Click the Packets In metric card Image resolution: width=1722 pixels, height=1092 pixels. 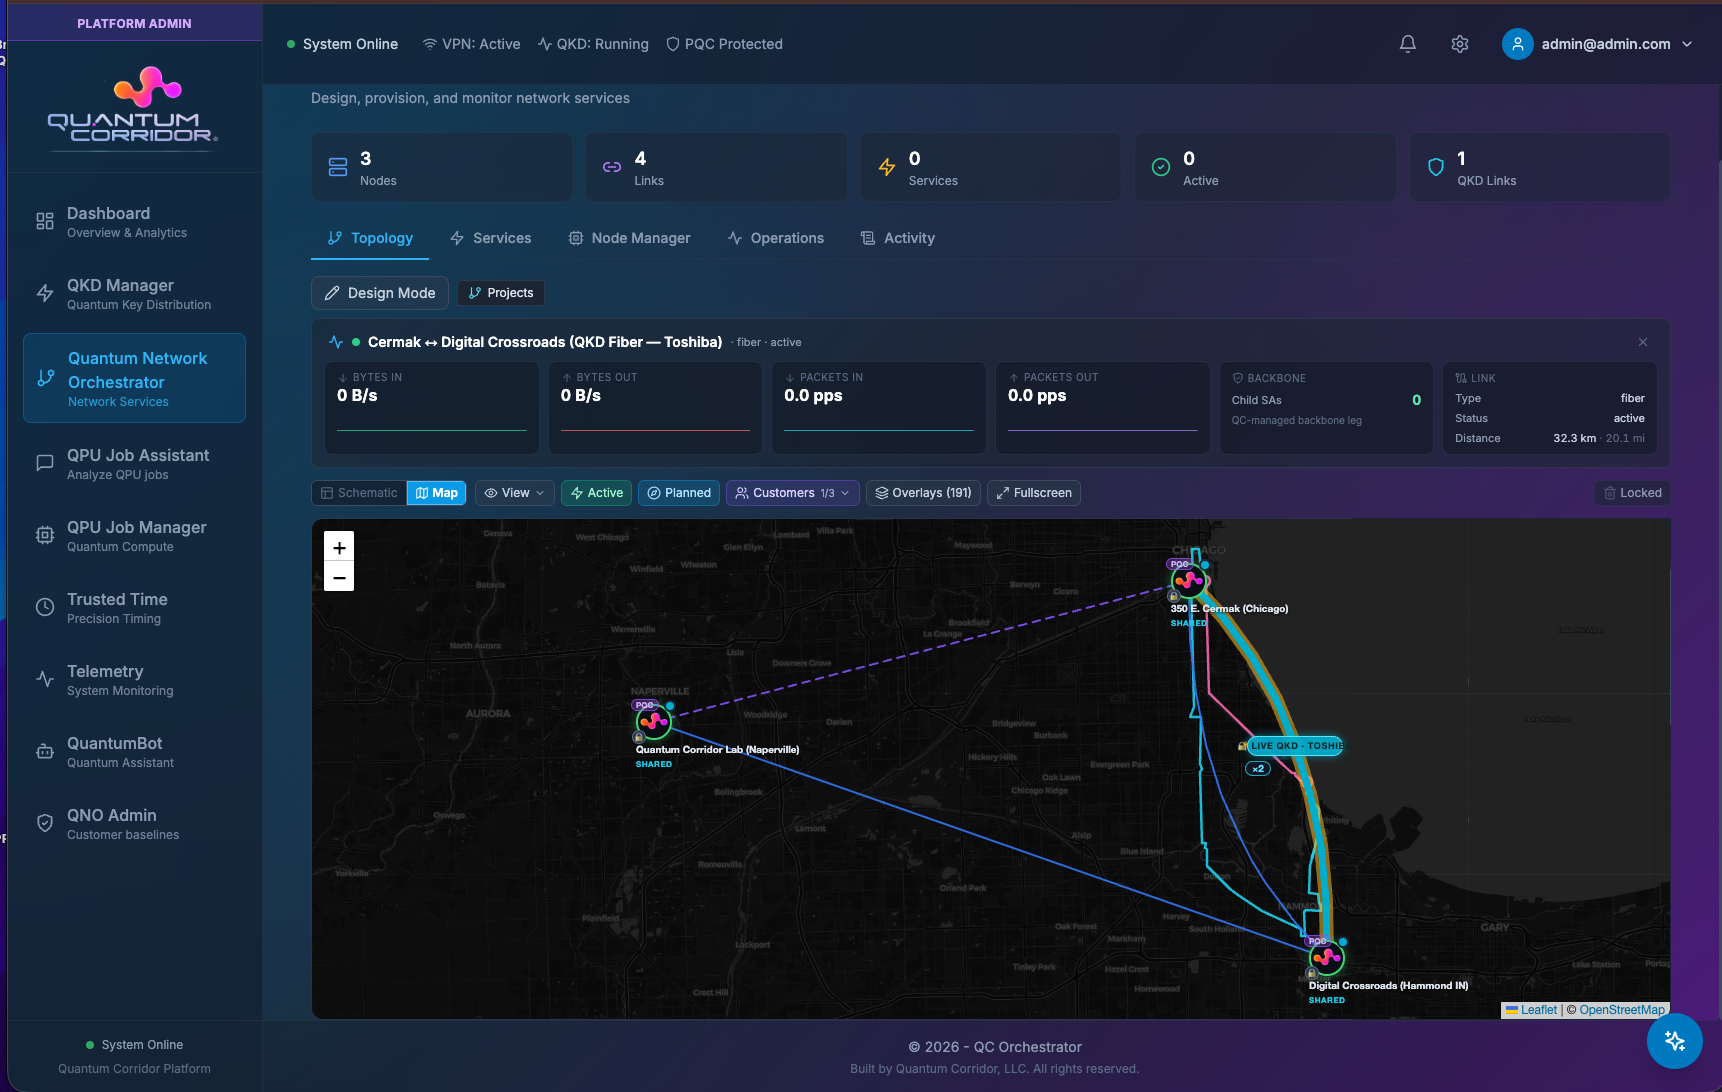(x=878, y=408)
